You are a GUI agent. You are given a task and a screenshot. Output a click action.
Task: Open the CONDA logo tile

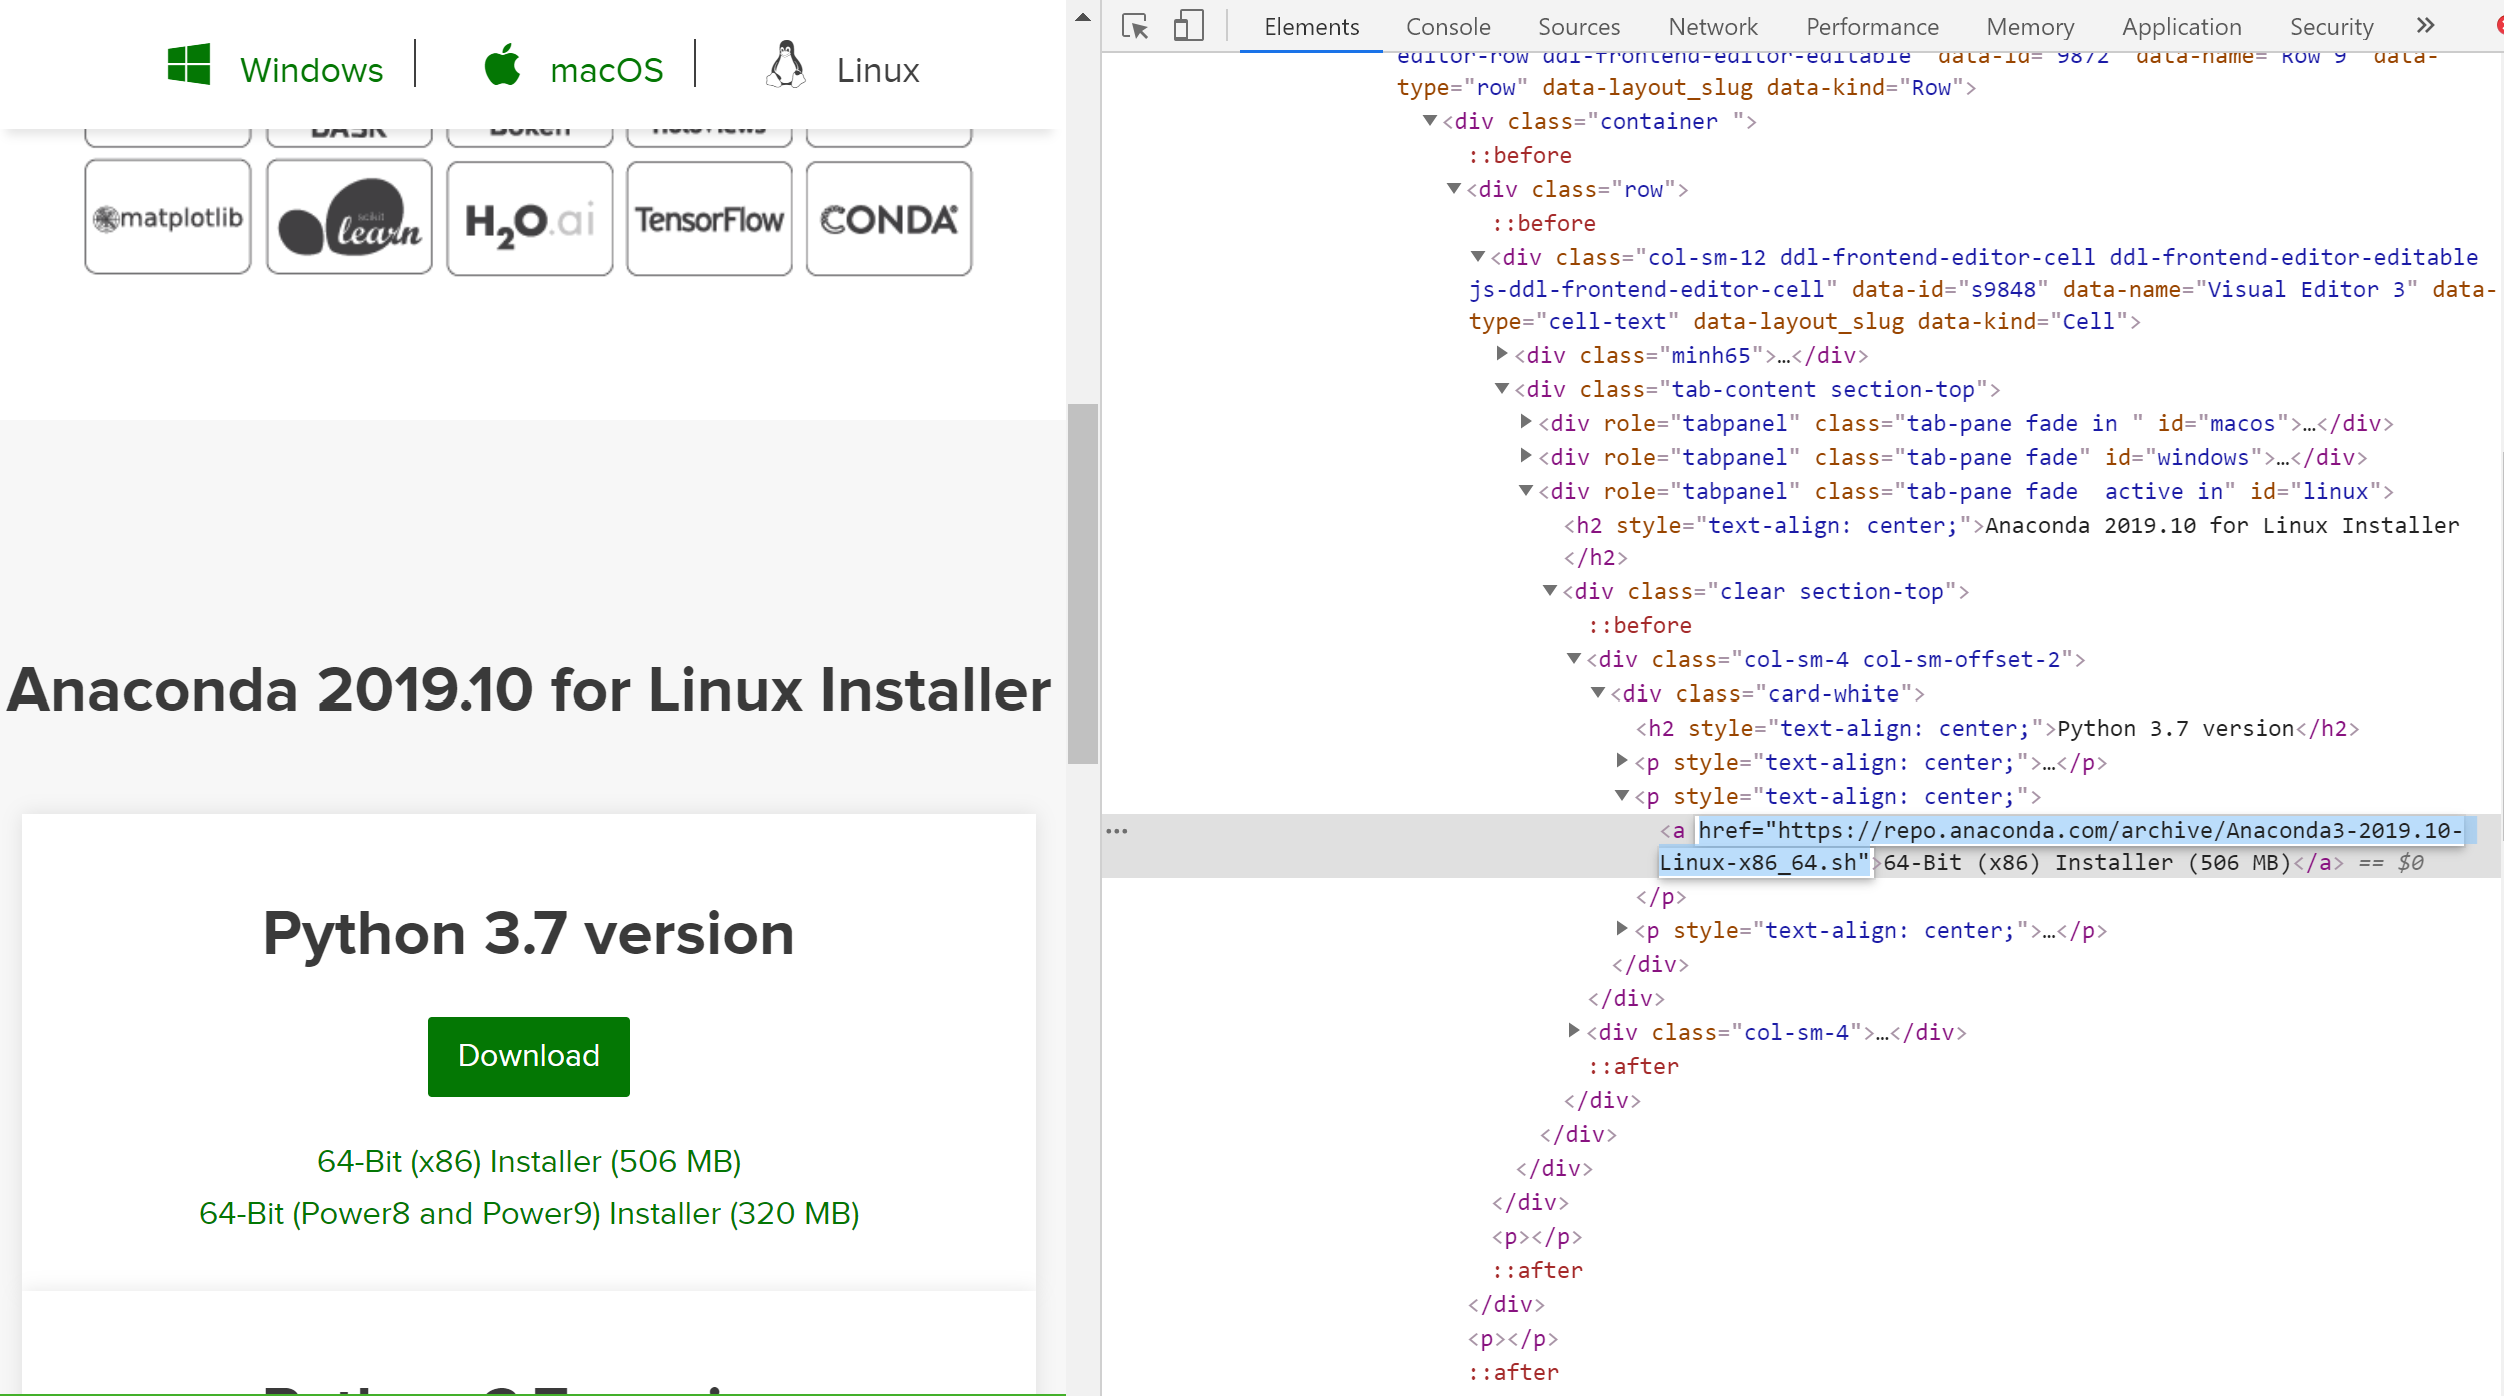889,218
